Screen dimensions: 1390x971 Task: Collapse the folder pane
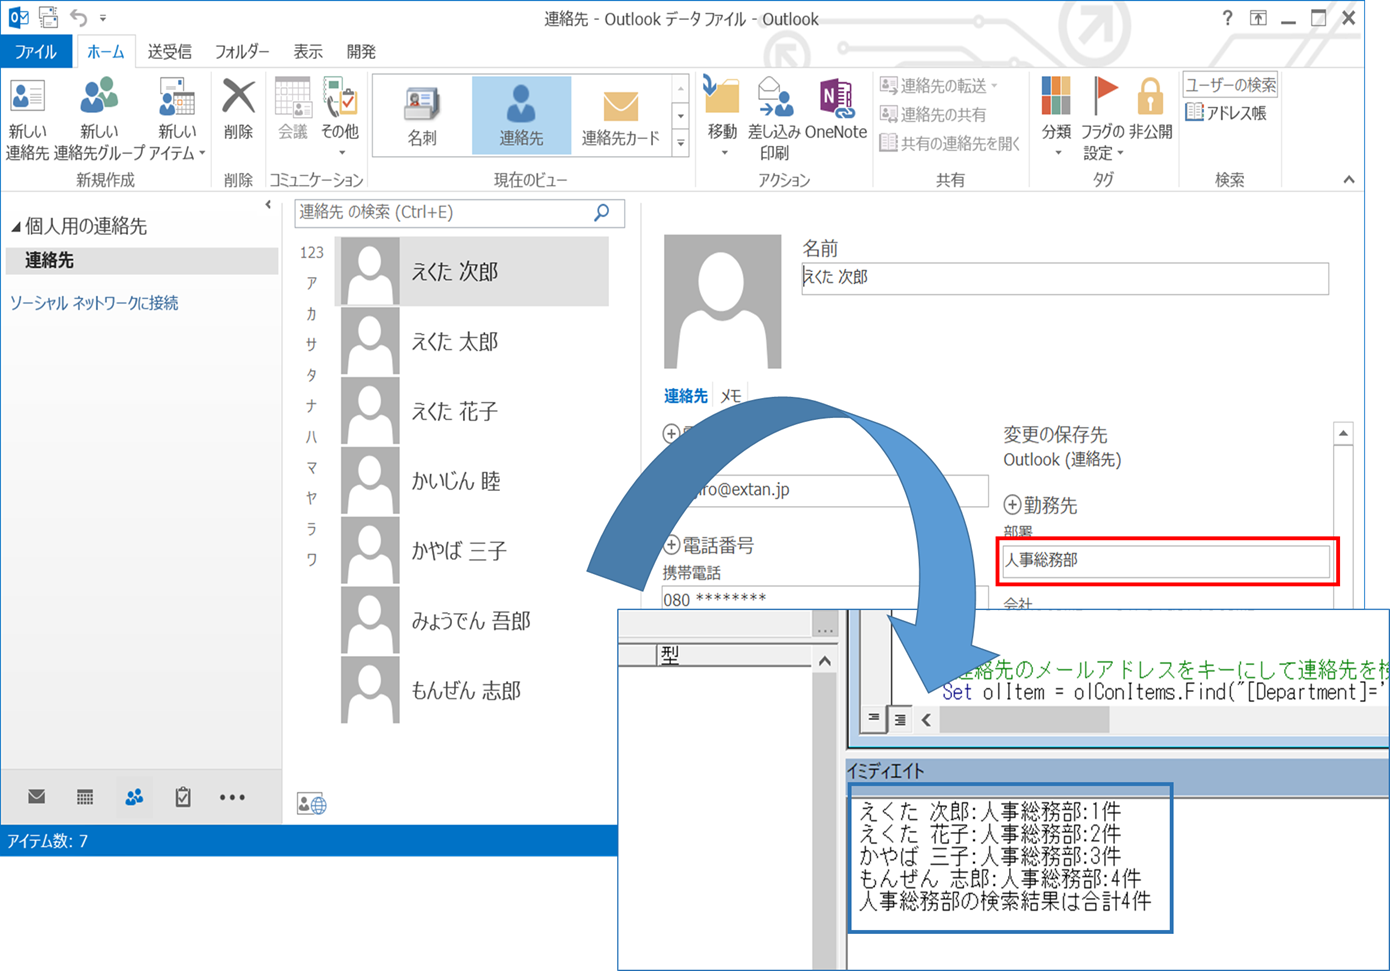[268, 205]
